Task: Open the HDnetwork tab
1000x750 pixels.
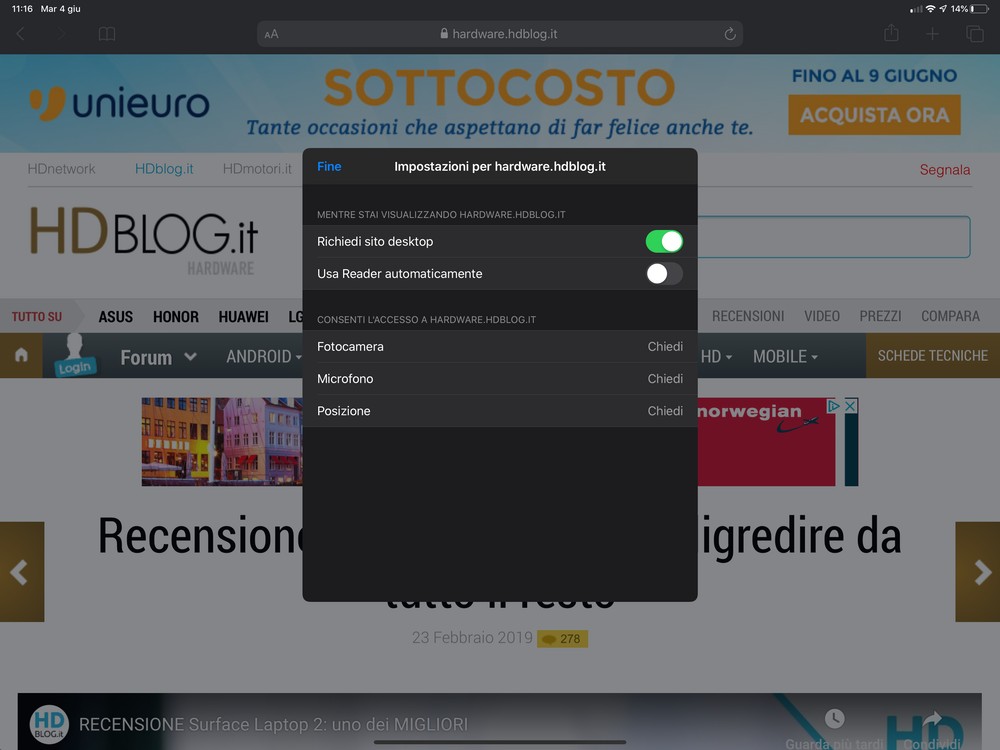Action: [x=61, y=169]
